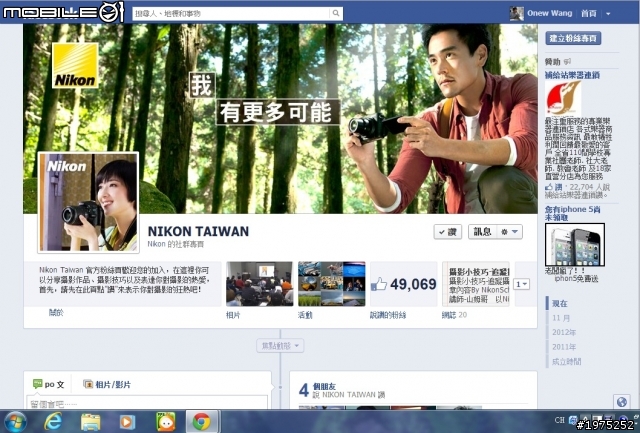Screen dimensions: 640x433
Task: Open Windows Media Player taskbar icon
Action: (127, 422)
